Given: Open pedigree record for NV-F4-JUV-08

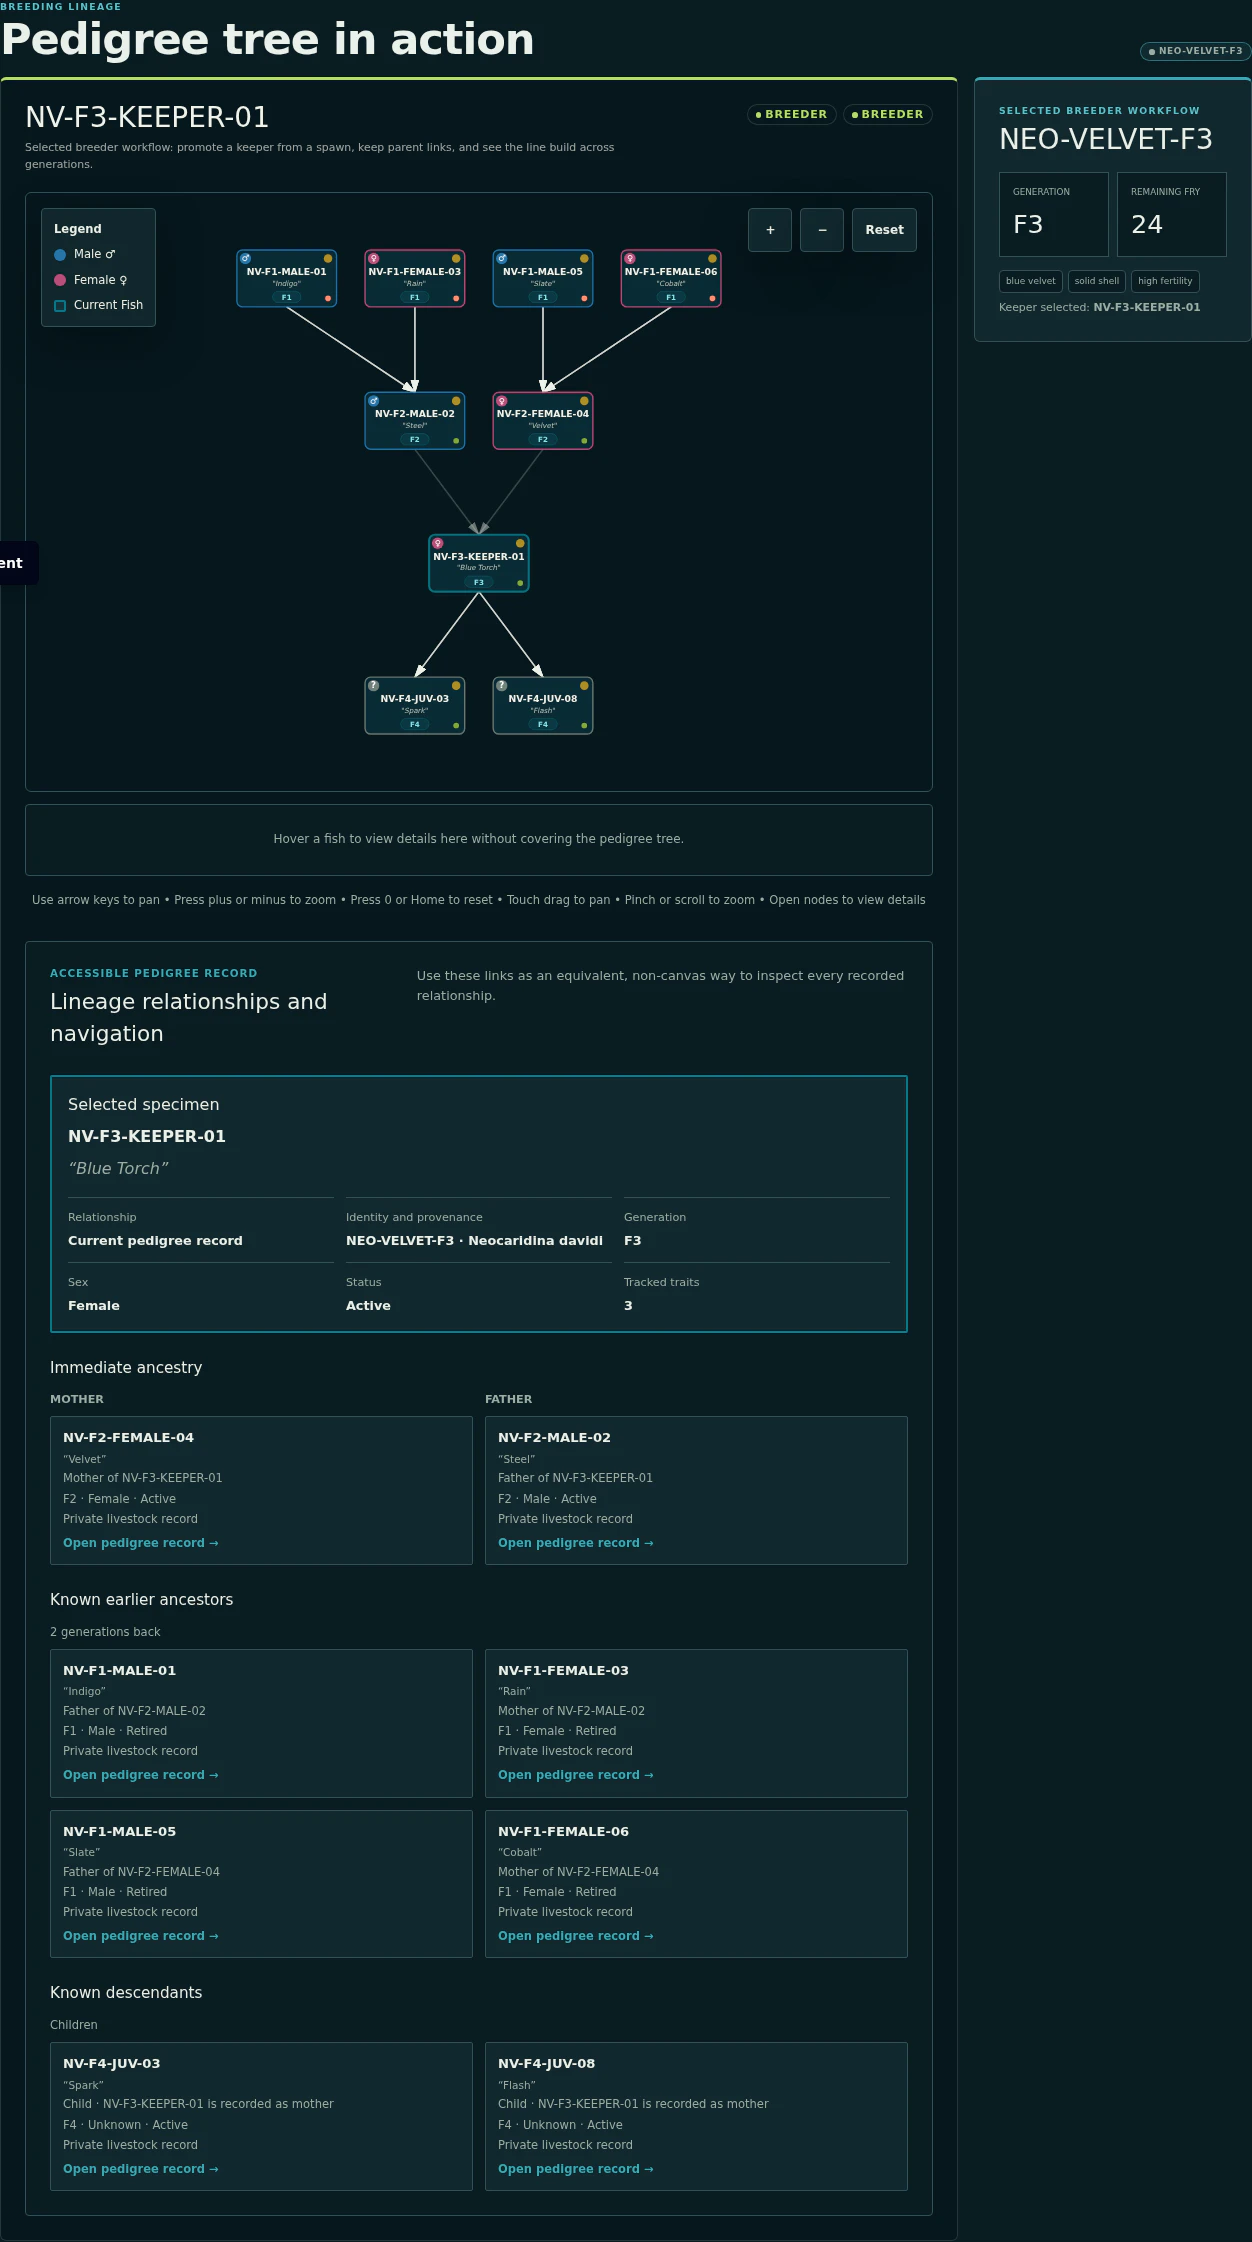Looking at the screenshot, I should (575, 2169).
